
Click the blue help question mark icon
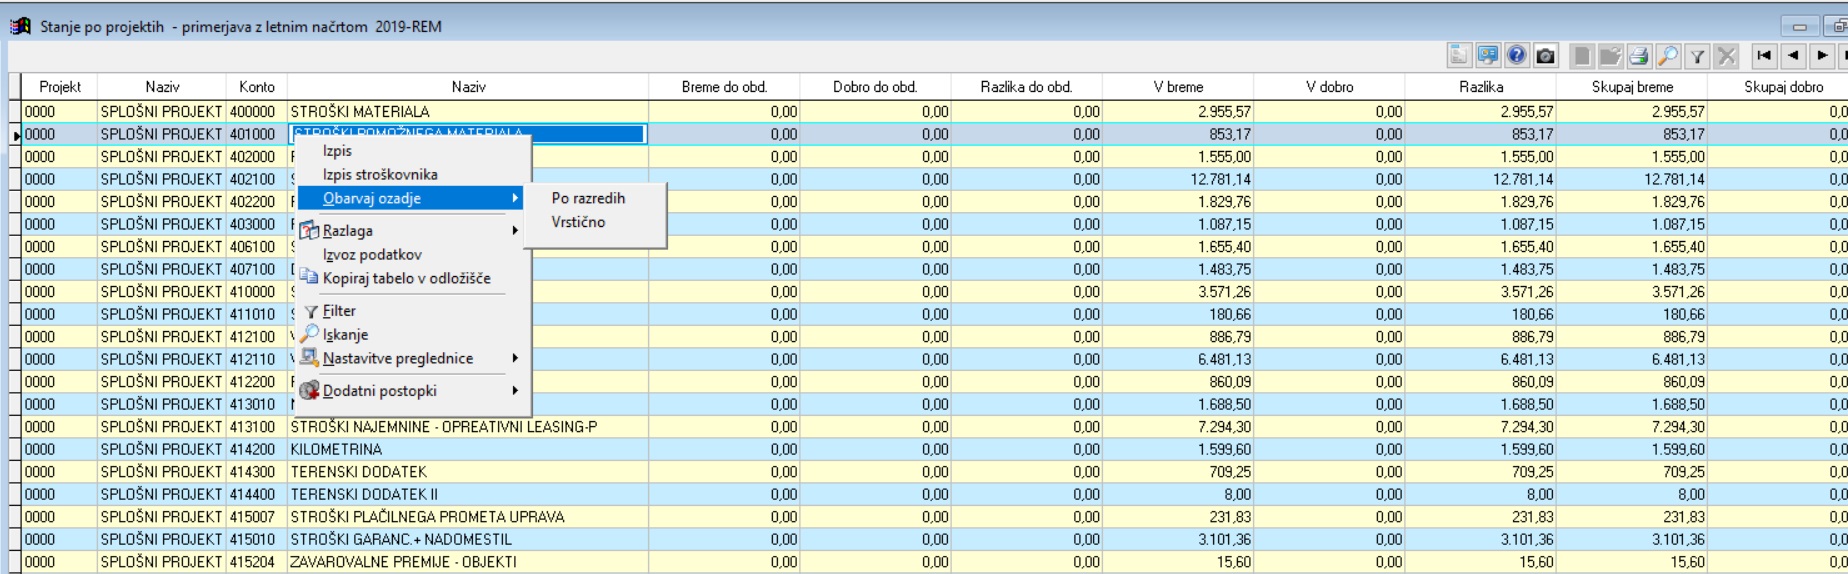(1517, 56)
